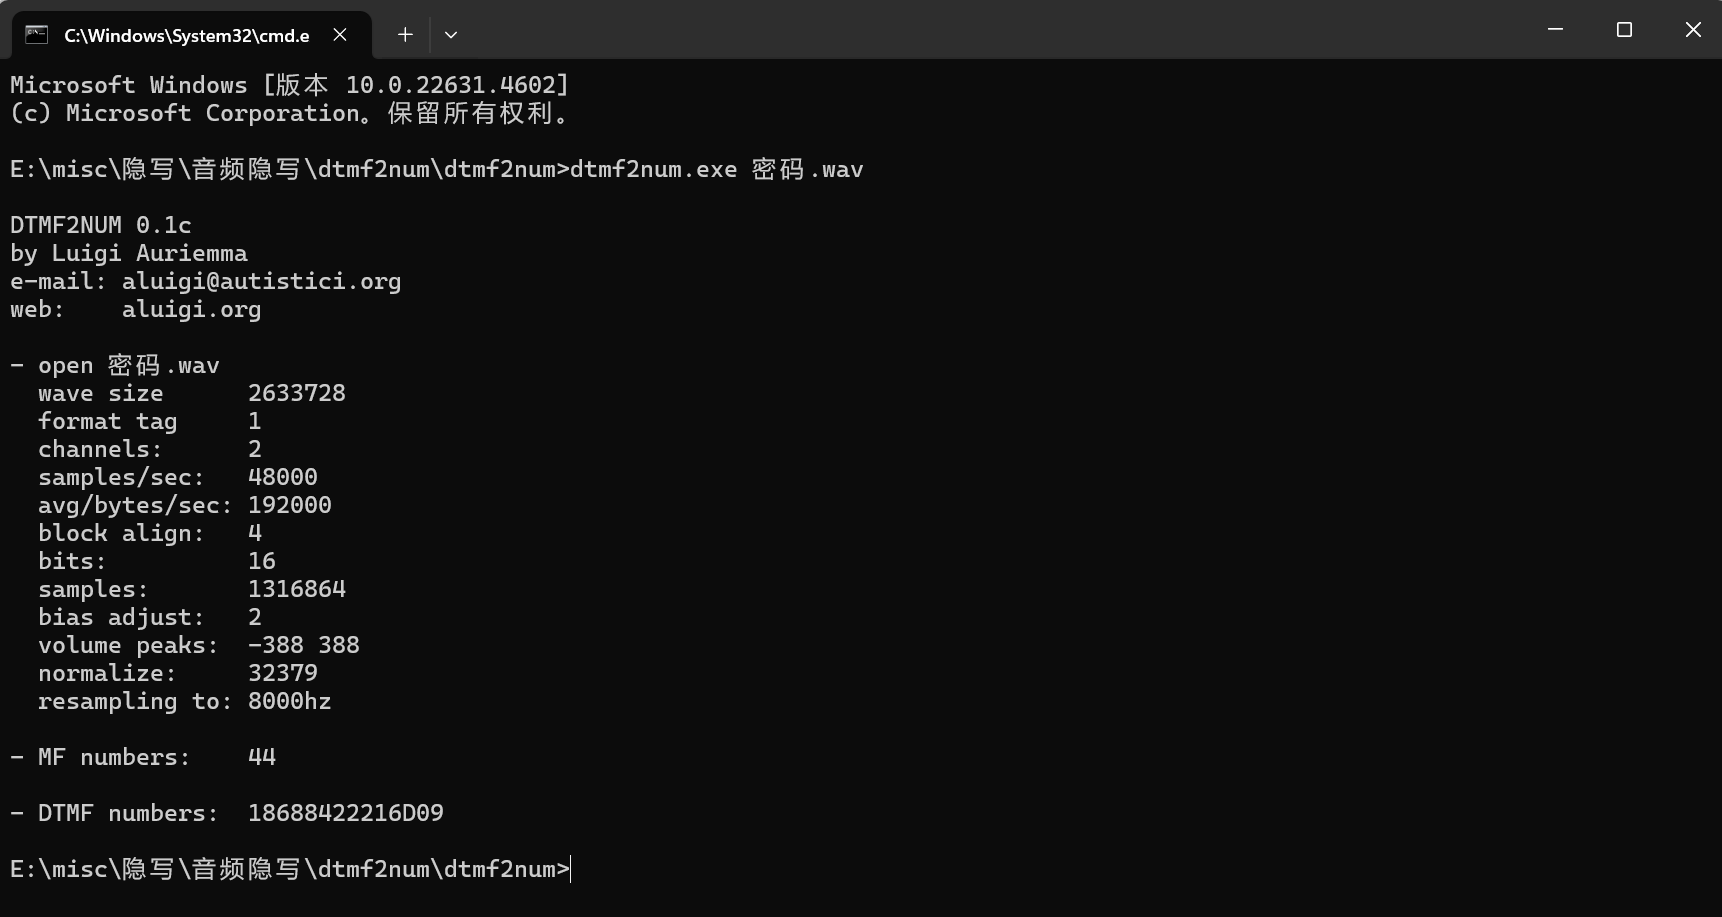1722x917 pixels.
Task: Click the wave size value 2633728
Action: point(297,393)
